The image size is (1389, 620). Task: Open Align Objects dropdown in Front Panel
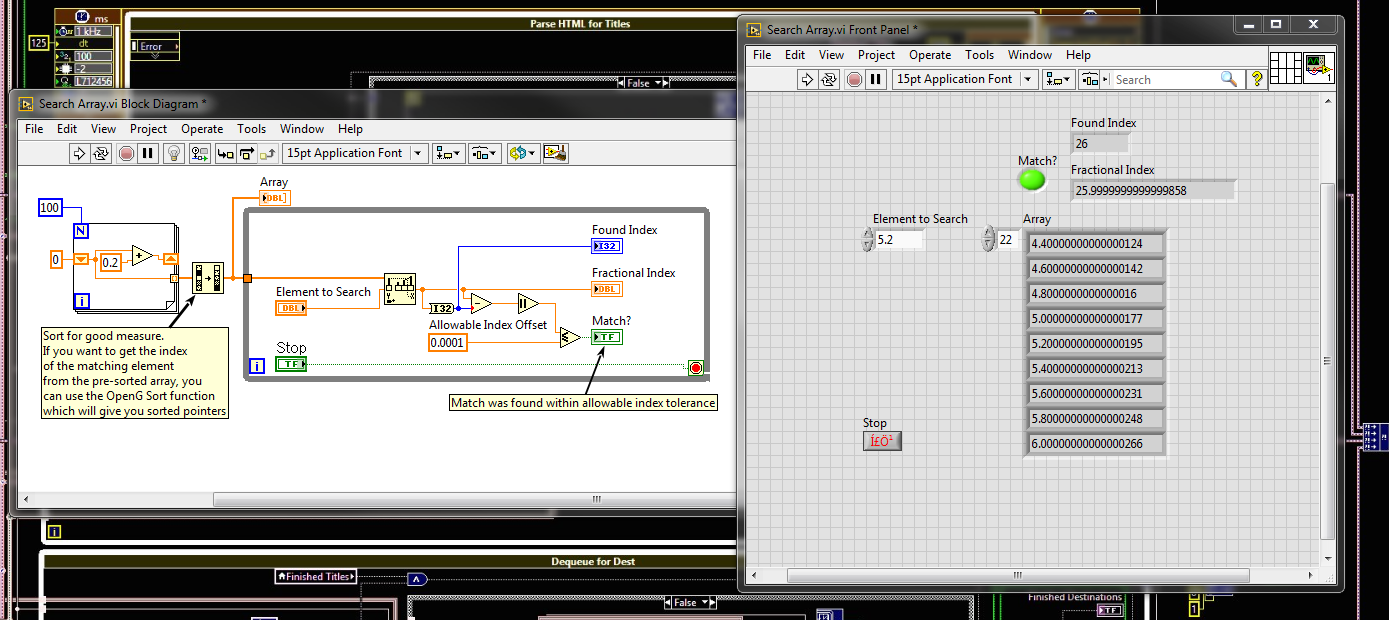[1059, 79]
